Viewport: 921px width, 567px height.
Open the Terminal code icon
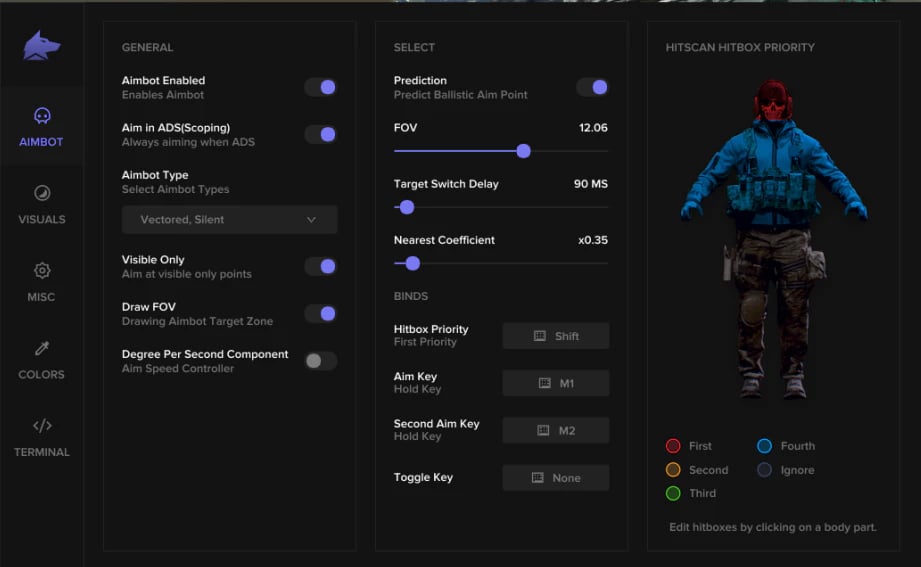coord(42,425)
